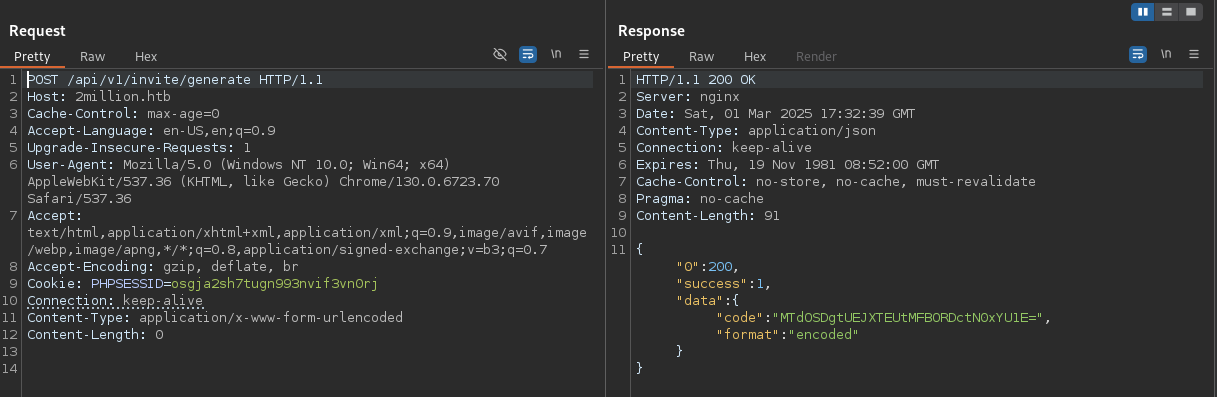Image resolution: width=1217 pixels, height=397 pixels.
Task: Click the "format":"encoded" JSON entry
Action: point(788,334)
